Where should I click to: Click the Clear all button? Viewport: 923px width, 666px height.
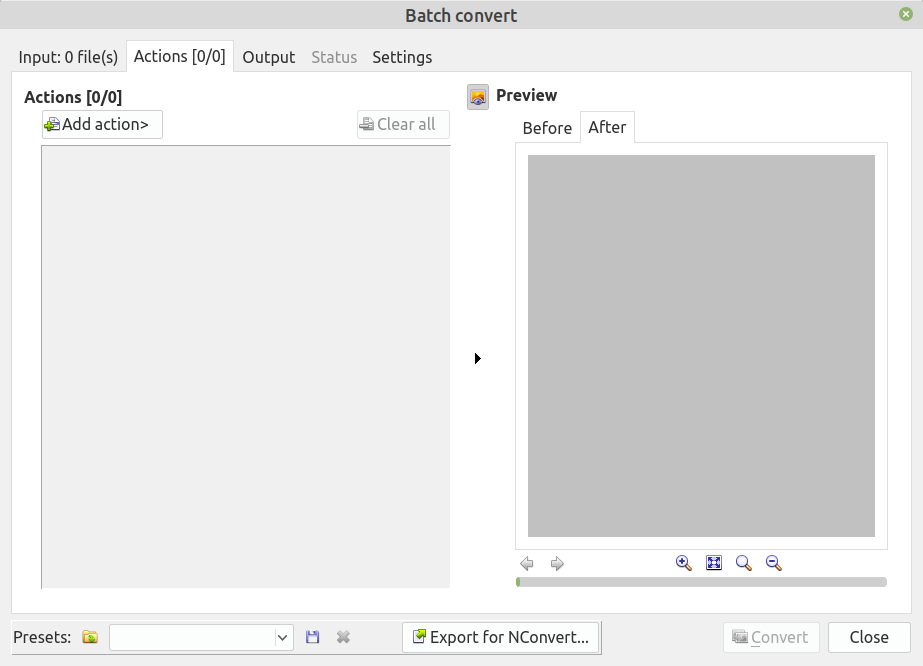point(403,124)
